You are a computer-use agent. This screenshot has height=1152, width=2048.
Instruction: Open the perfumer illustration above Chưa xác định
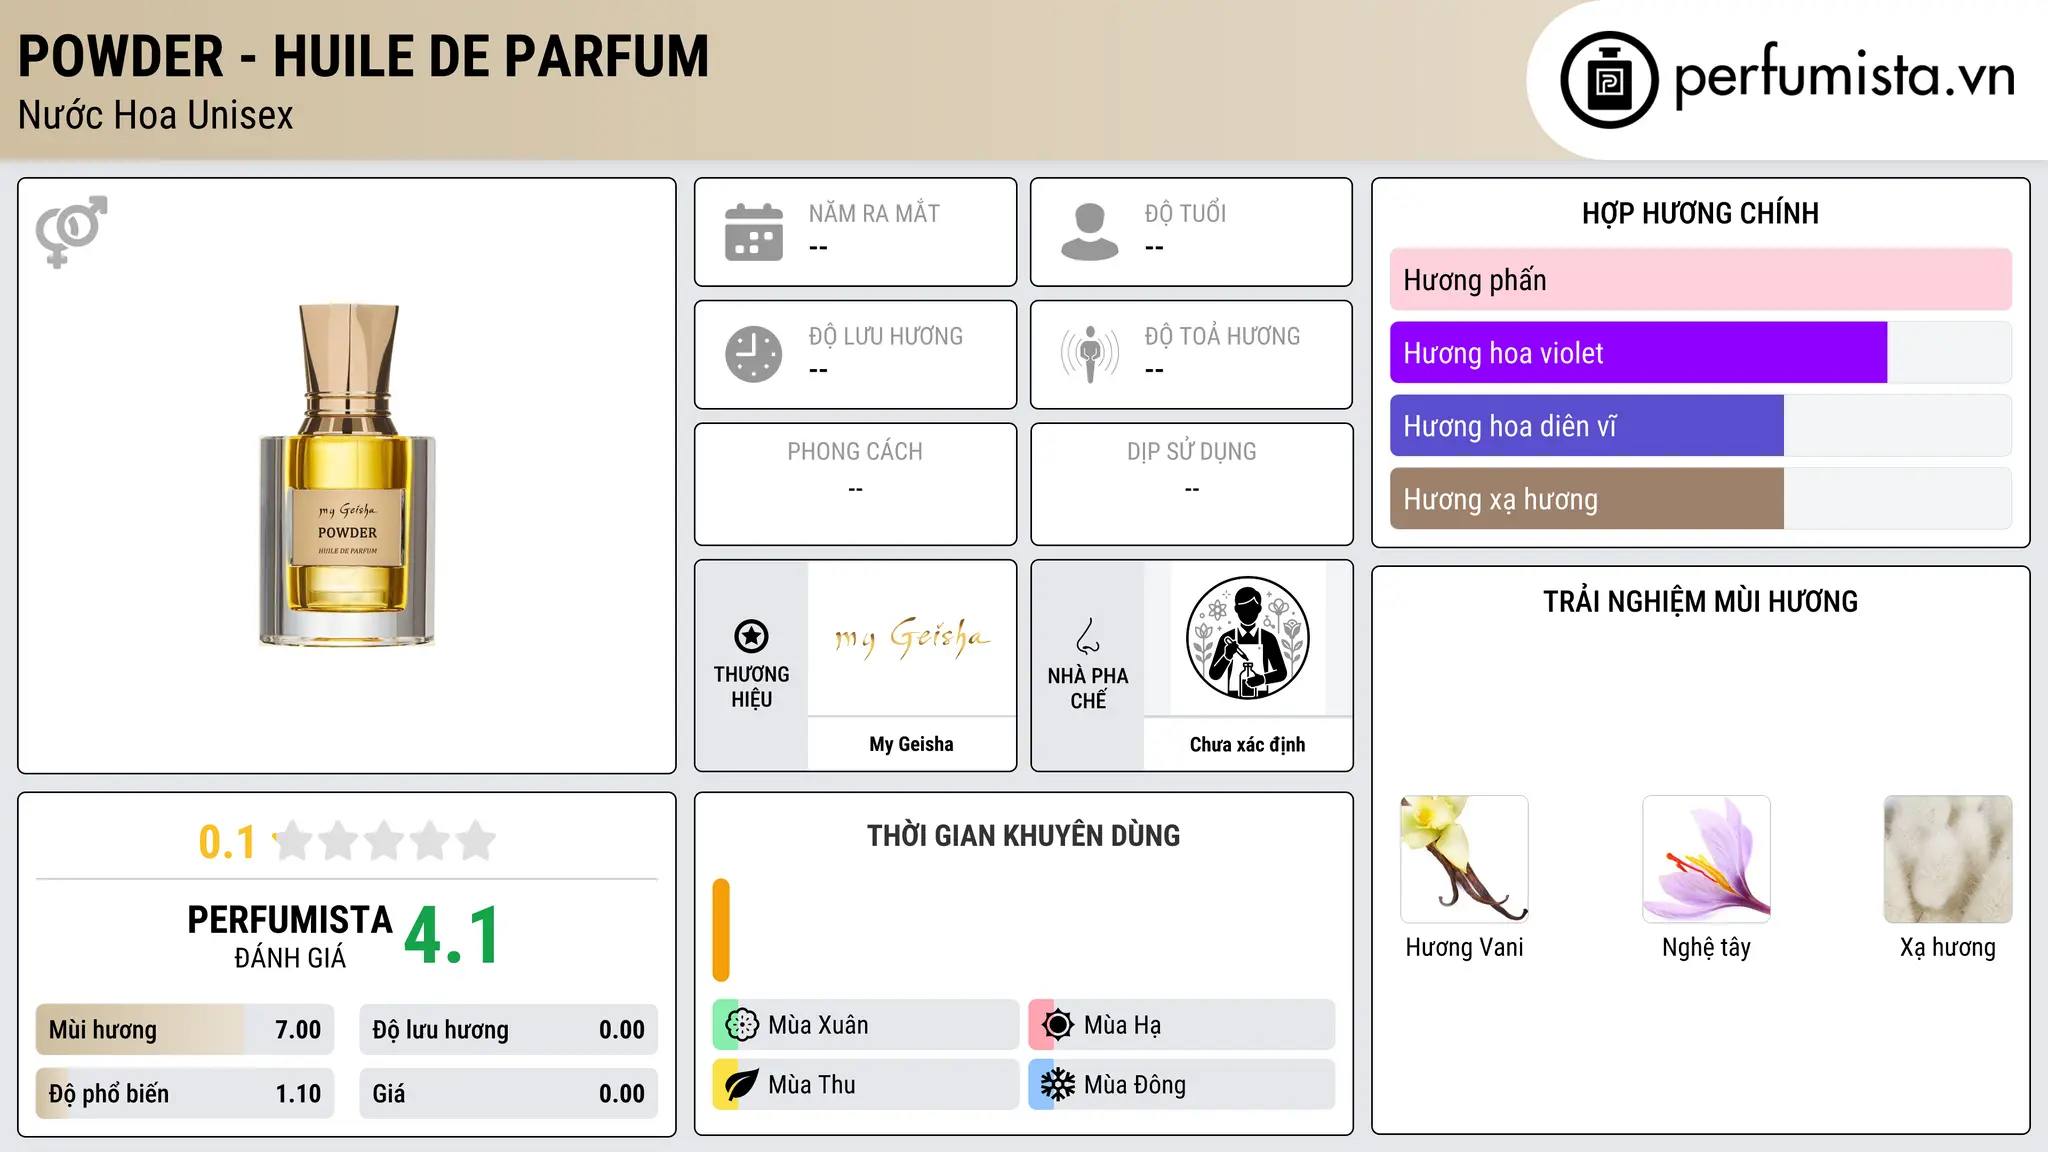click(1247, 638)
